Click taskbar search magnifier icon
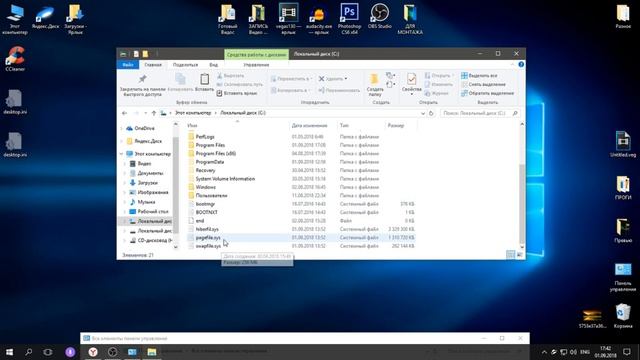 29,352
